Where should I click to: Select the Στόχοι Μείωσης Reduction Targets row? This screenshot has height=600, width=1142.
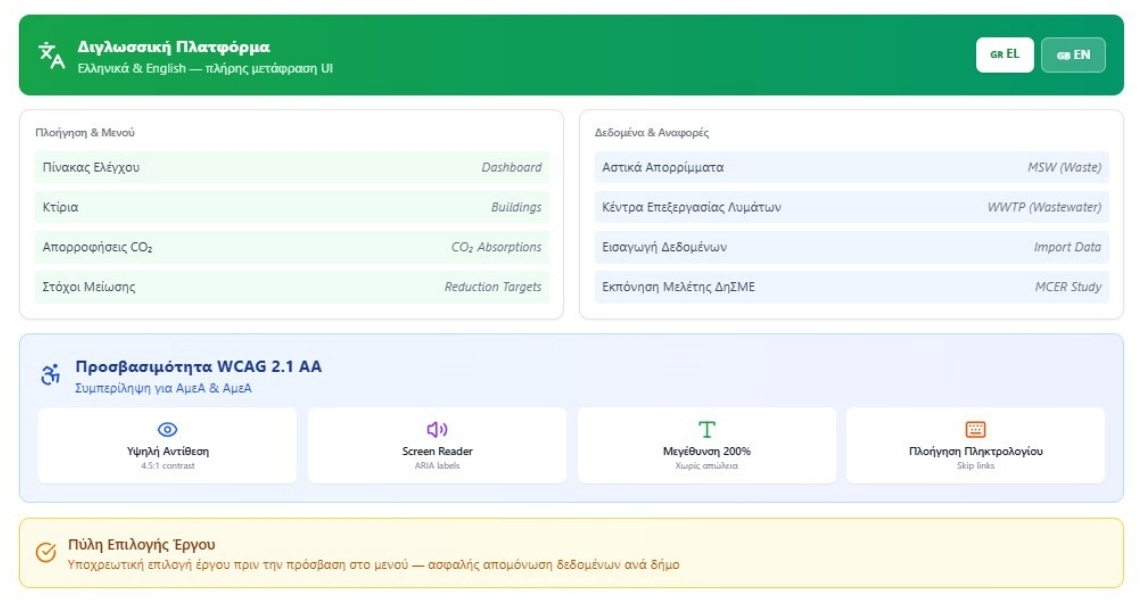coord(292,287)
